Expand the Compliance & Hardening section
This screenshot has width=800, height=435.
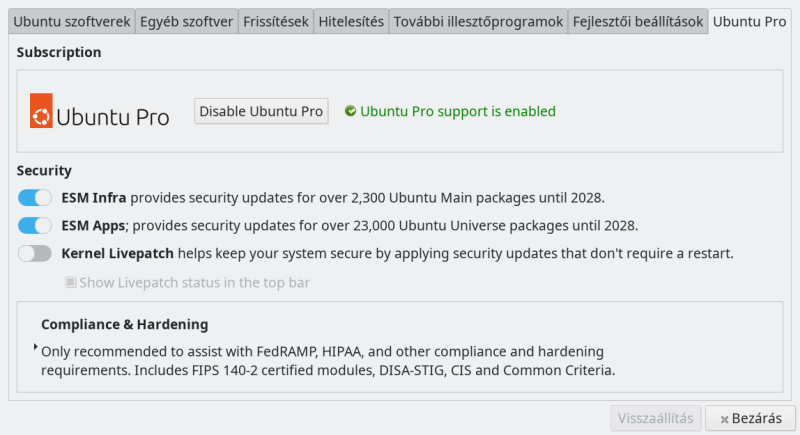(36, 347)
